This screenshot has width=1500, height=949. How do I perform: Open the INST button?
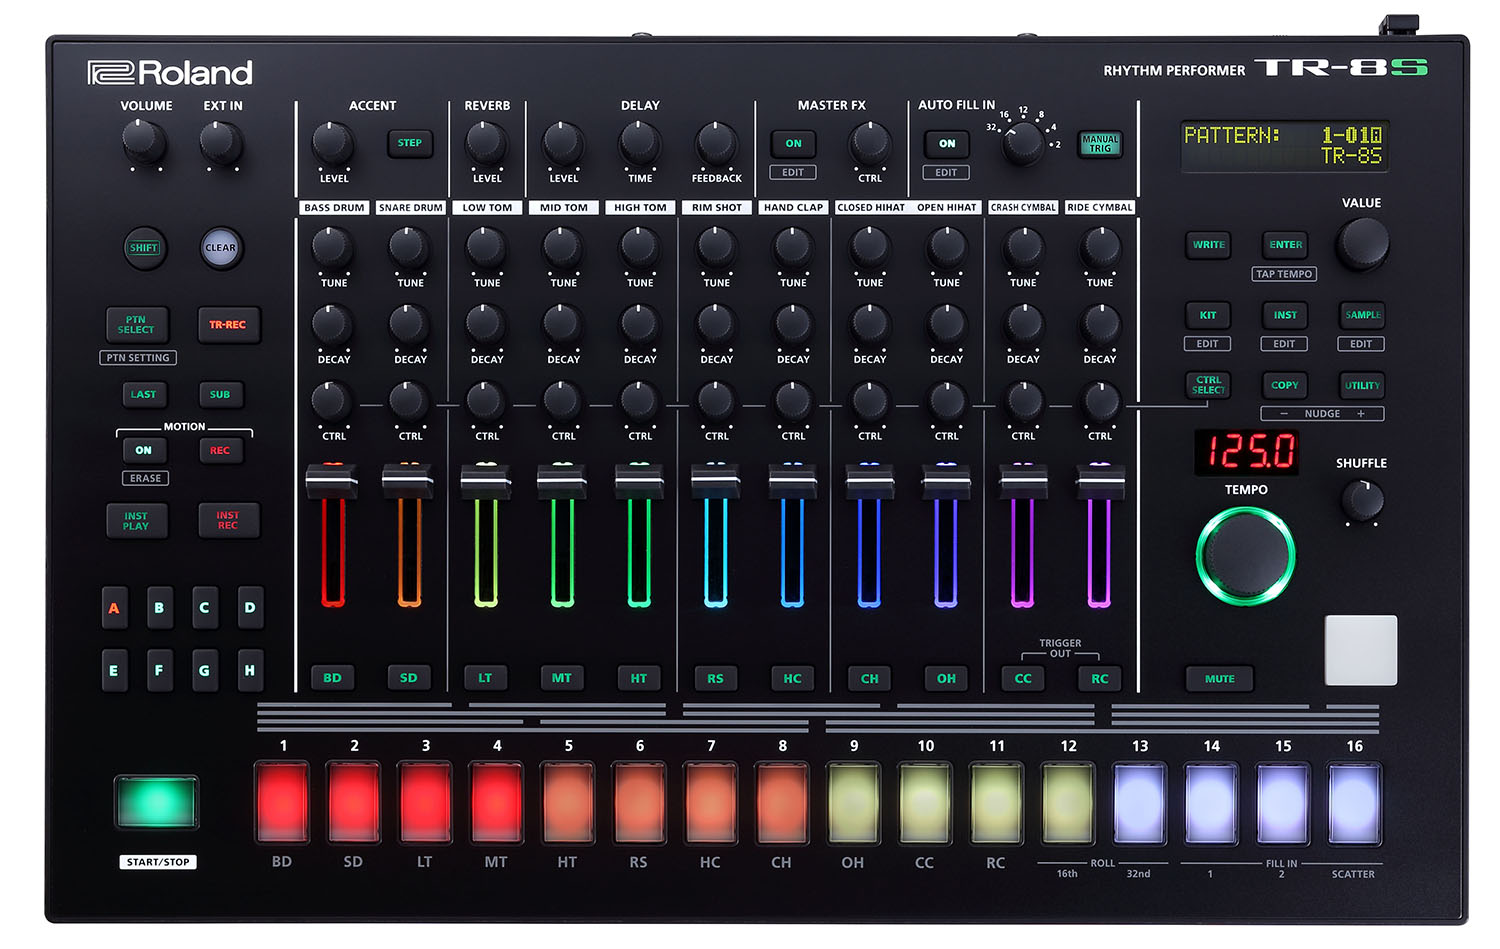1285,315
